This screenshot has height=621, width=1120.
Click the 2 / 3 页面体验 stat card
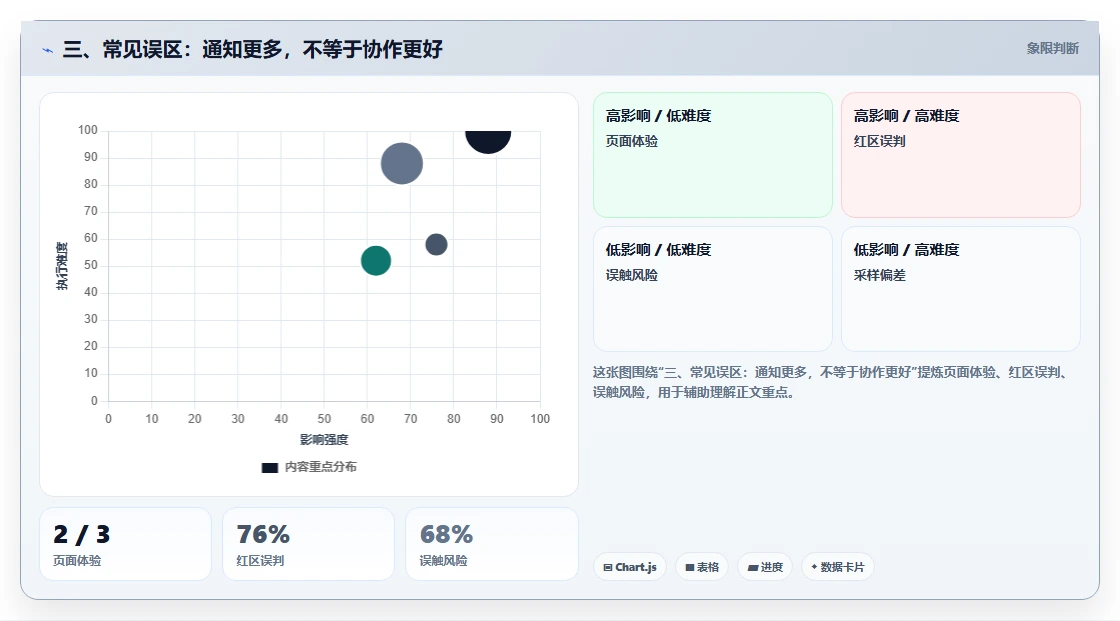coord(126,544)
